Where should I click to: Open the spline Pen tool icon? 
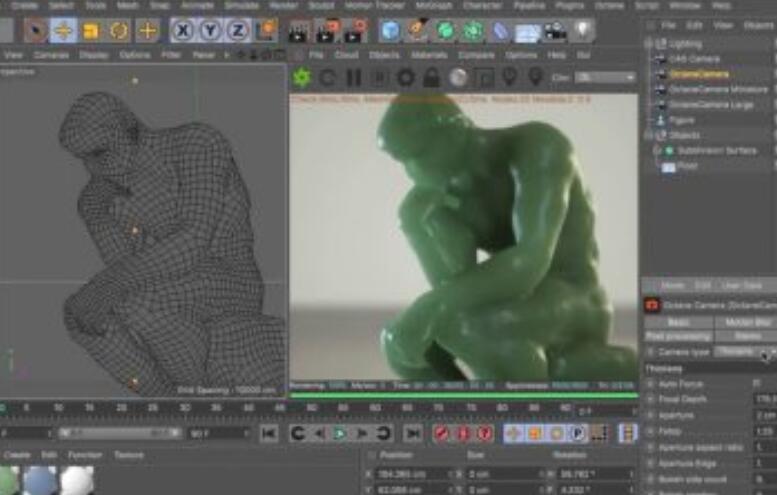418,30
